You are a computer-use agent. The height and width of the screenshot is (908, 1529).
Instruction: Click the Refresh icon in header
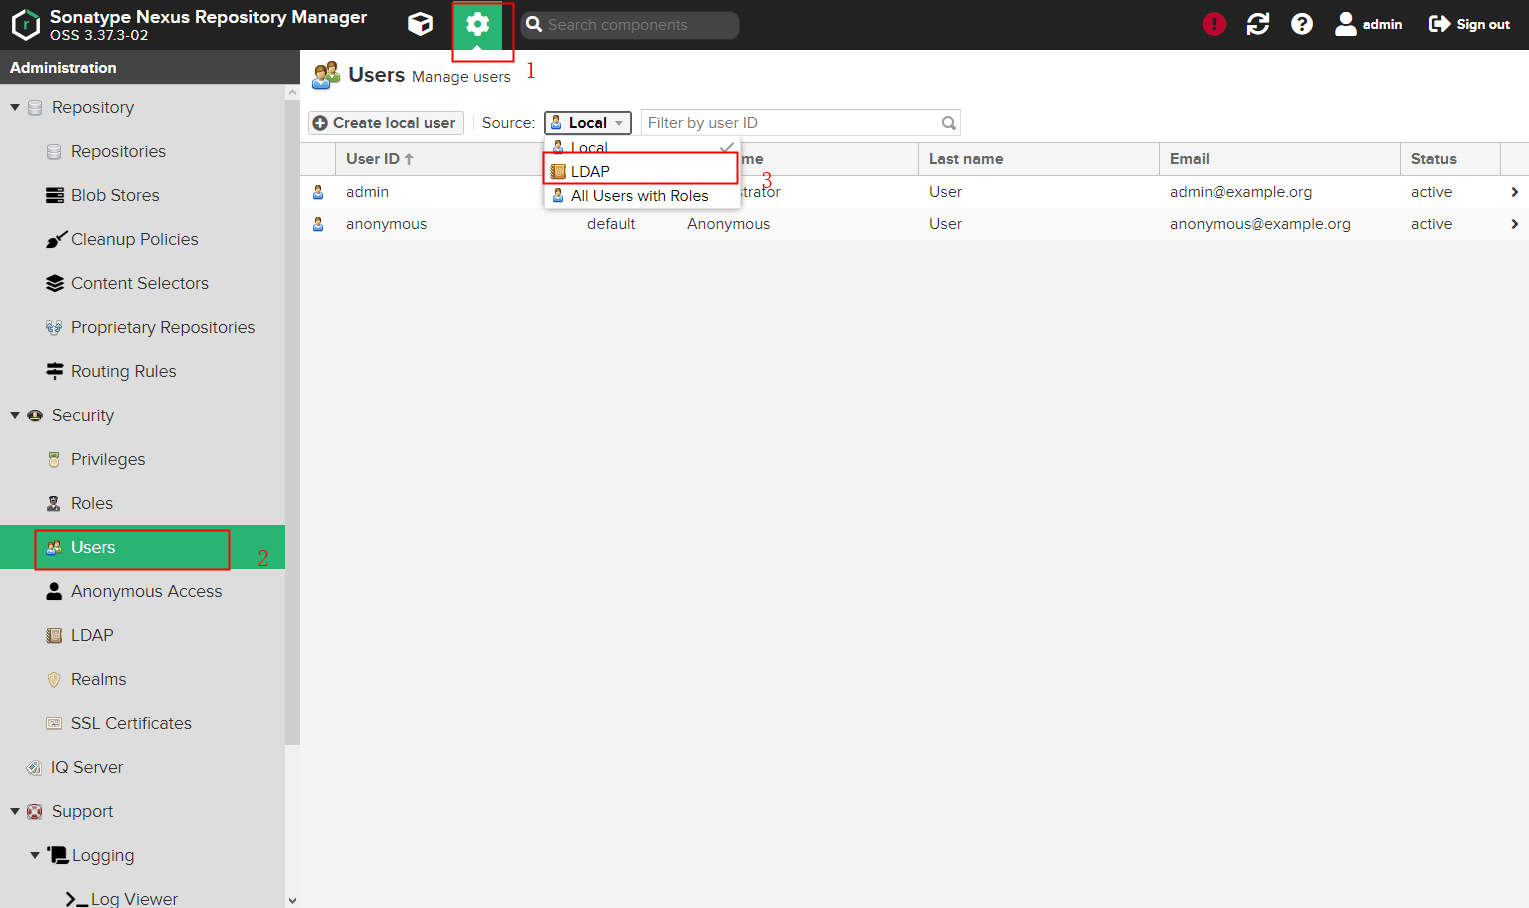[1258, 24]
